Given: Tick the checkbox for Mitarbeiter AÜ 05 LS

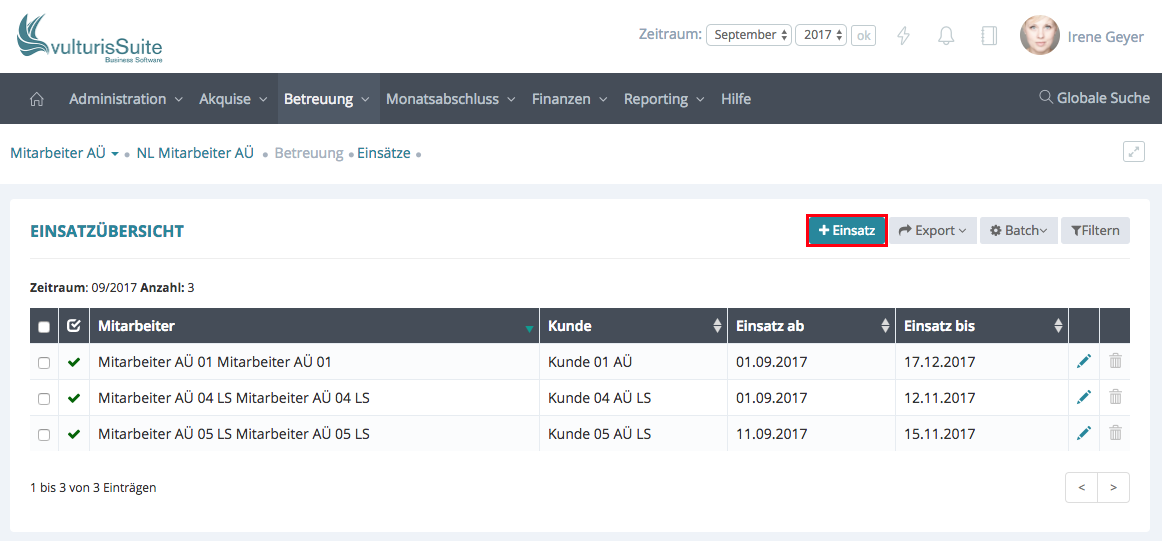Looking at the screenshot, I should point(44,434).
